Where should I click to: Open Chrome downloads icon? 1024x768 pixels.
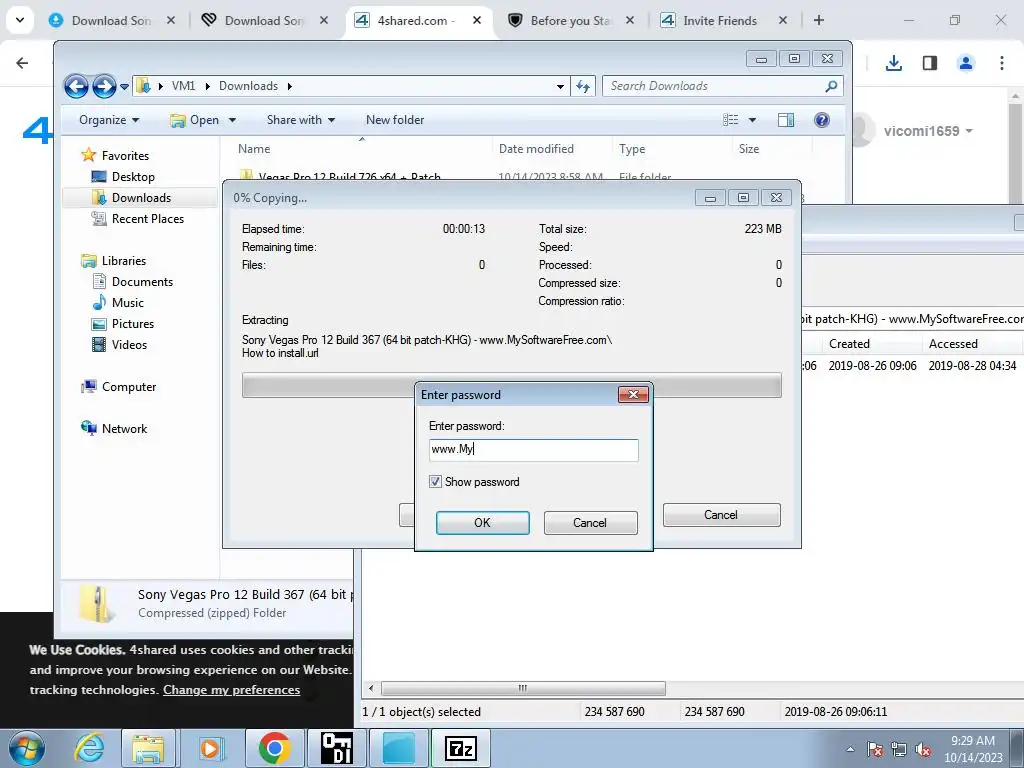pyautogui.click(x=893, y=63)
